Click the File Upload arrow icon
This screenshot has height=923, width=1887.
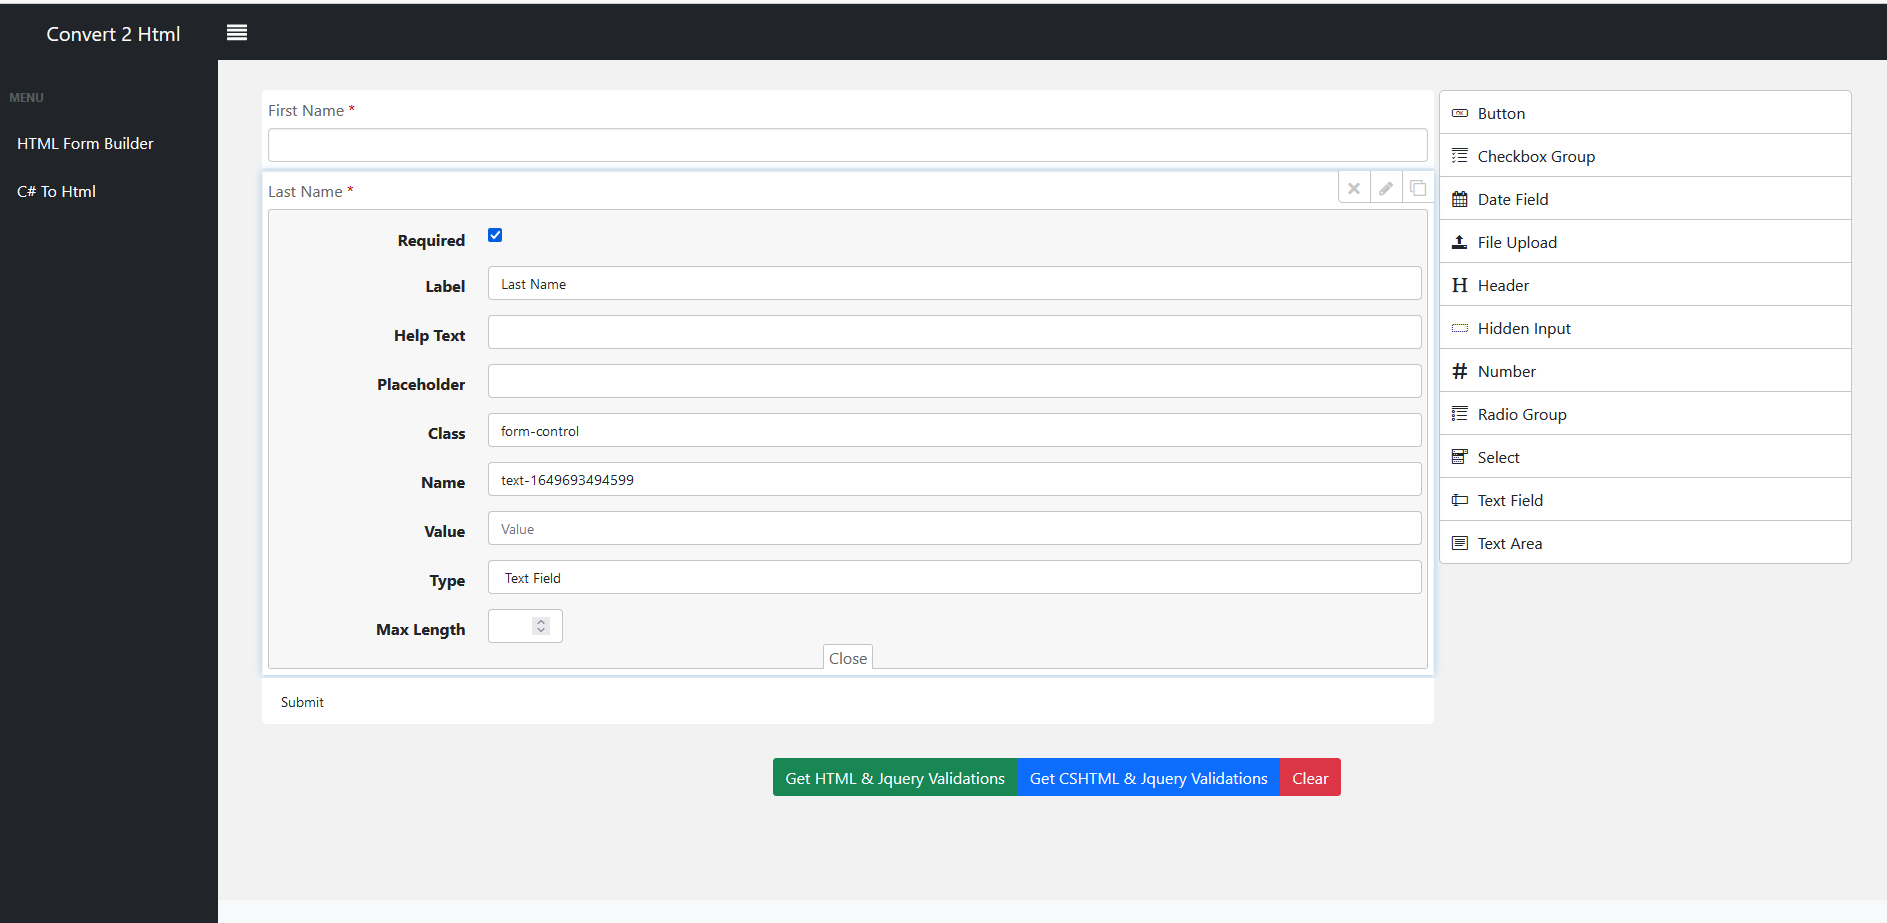click(x=1460, y=242)
